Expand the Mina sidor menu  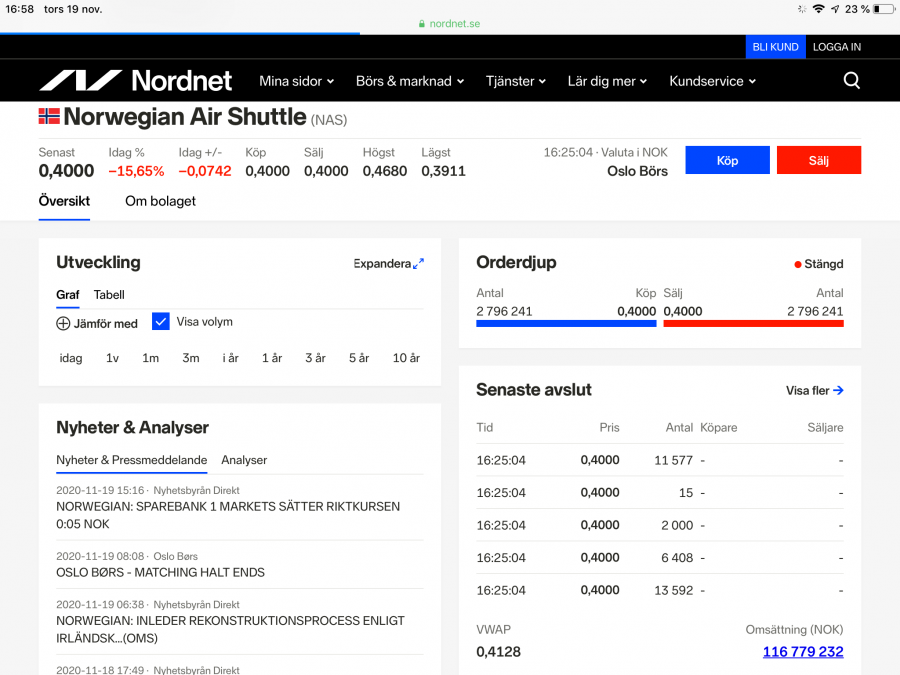click(296, 81)
